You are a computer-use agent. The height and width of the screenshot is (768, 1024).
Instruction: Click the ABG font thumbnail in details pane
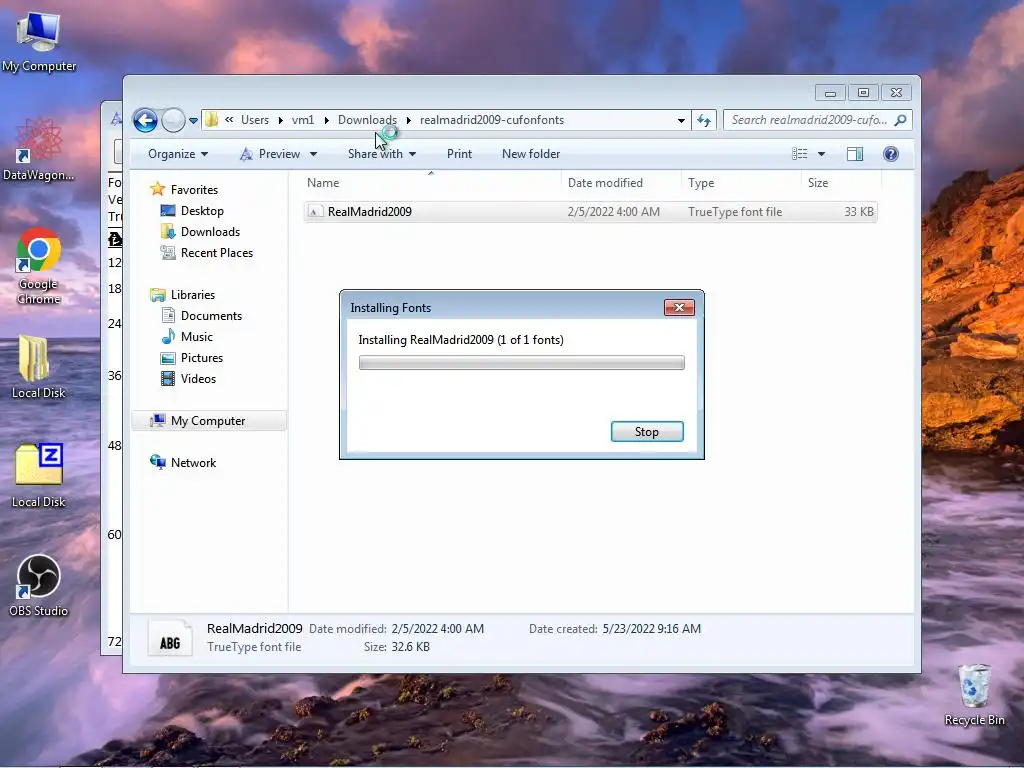(170, 637)
